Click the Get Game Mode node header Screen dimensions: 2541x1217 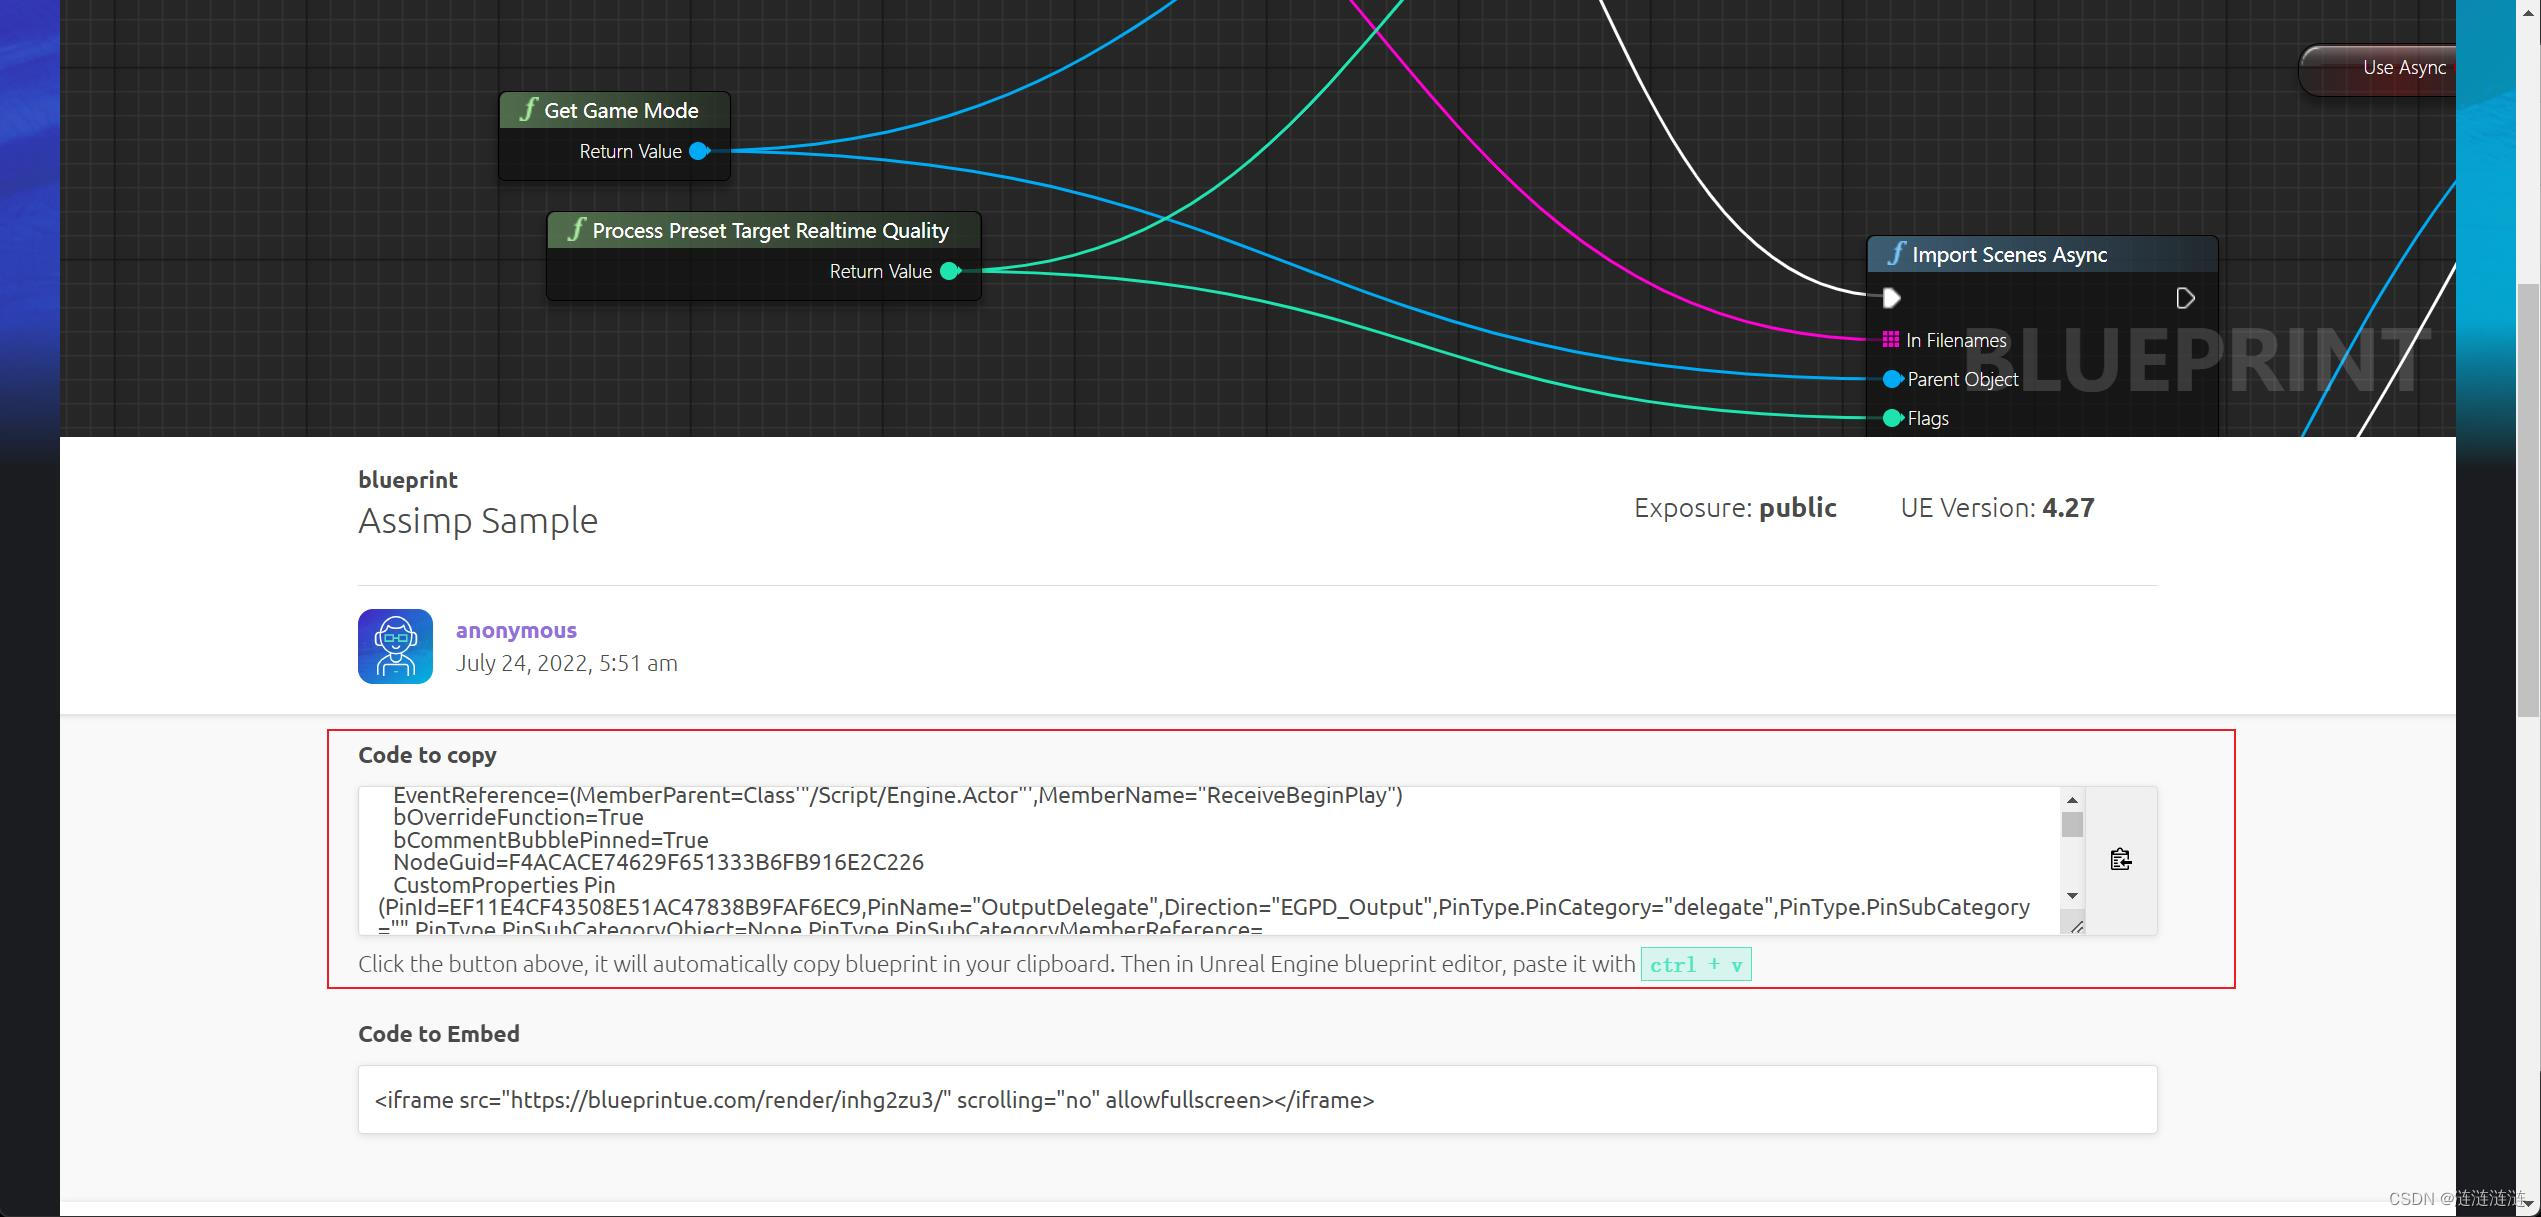click(614, 111)
